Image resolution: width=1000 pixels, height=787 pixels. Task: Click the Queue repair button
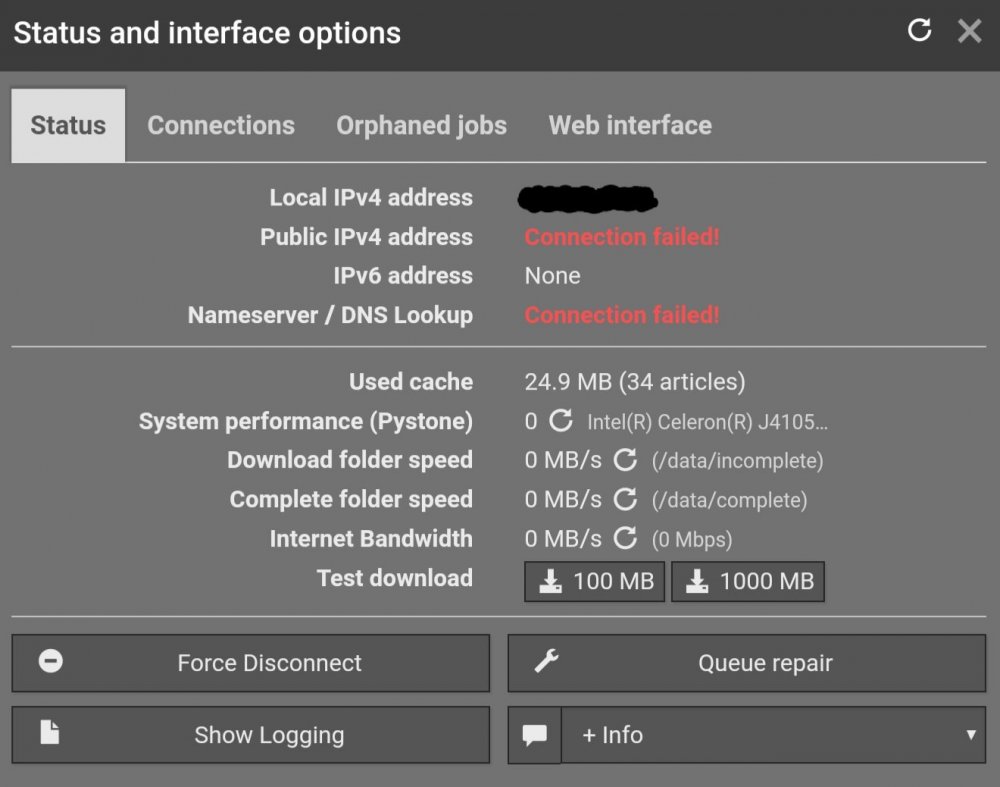(747, 663)
